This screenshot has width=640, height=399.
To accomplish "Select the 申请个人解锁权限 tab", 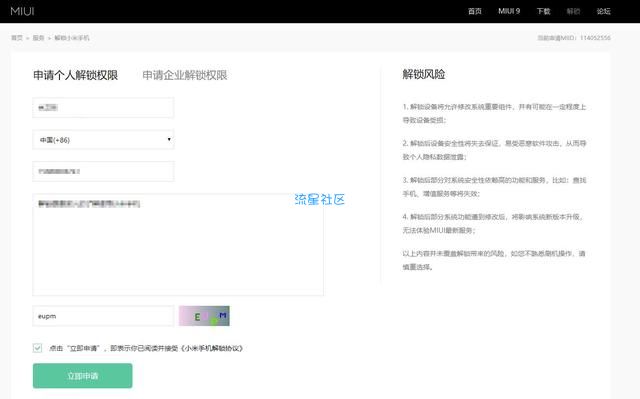I will click(x=76, y=75).
